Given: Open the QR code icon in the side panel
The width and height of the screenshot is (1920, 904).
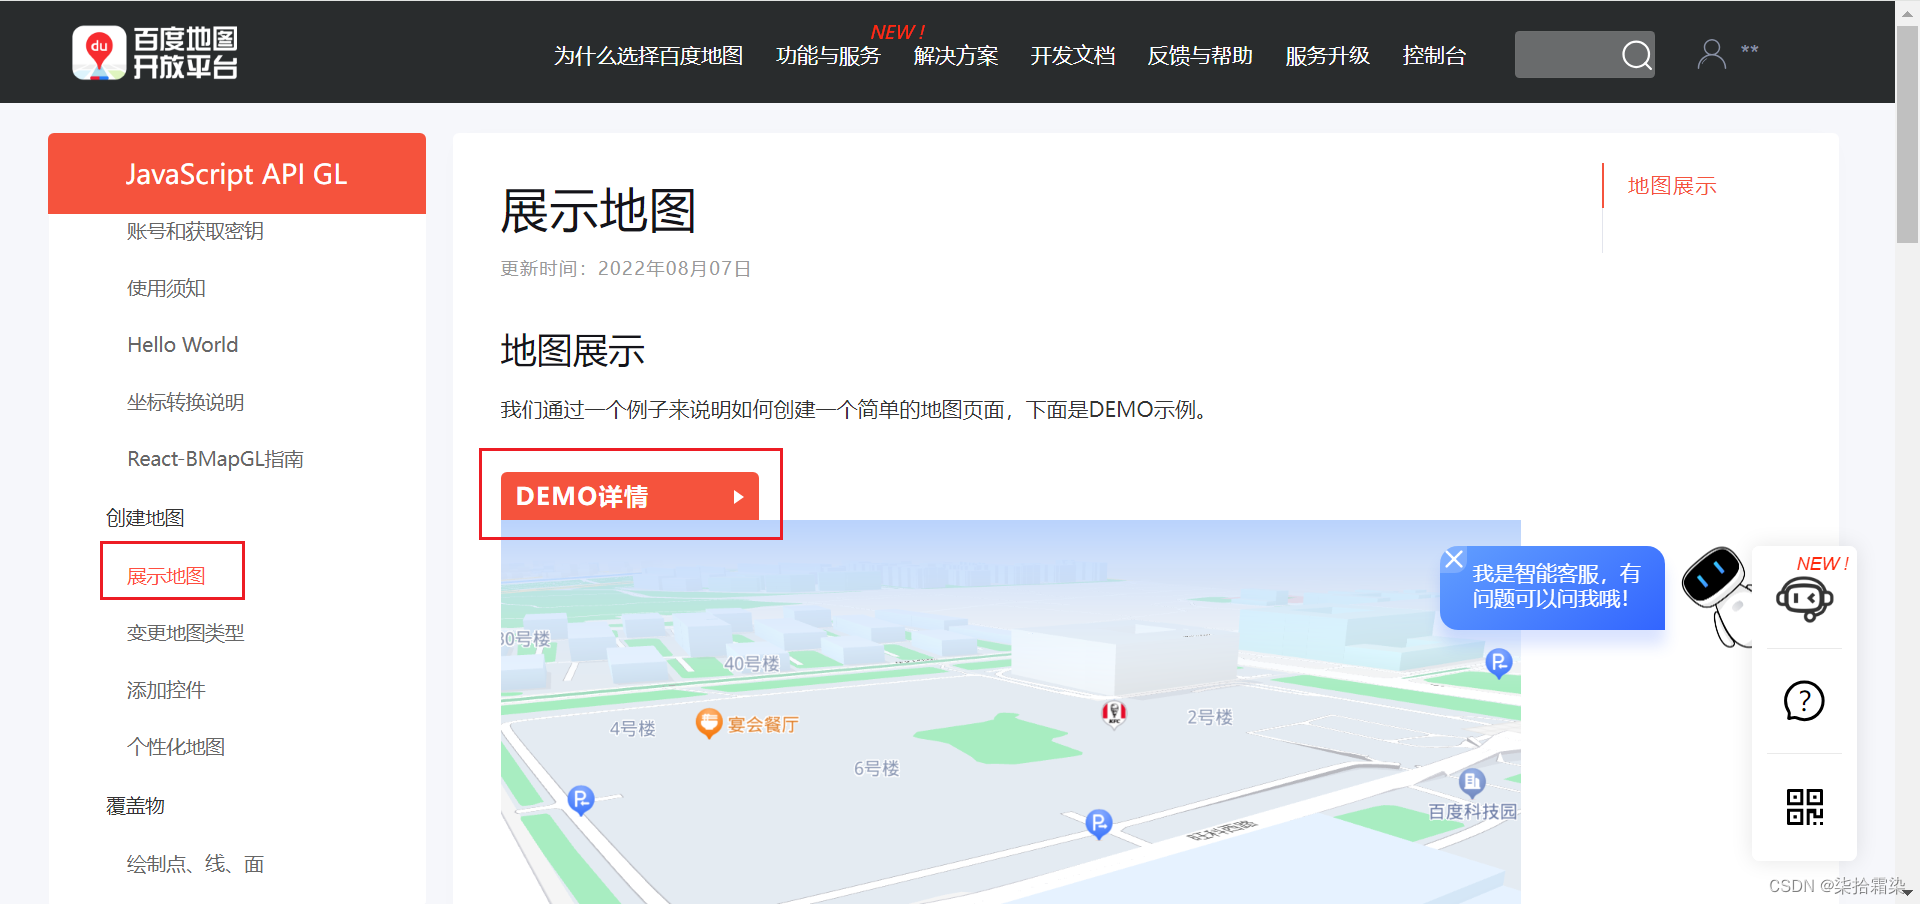Looking at the screenshot, I should point(1803,807).
